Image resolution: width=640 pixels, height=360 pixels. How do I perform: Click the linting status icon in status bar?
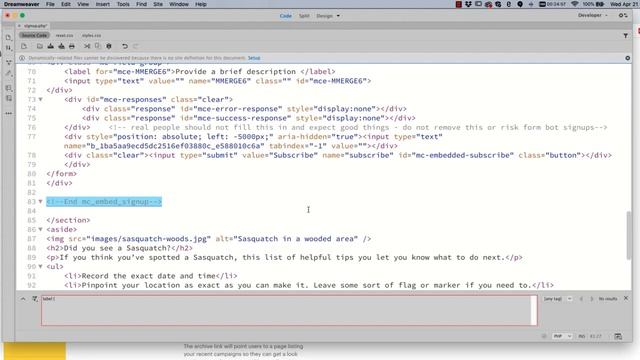[544, 336]
